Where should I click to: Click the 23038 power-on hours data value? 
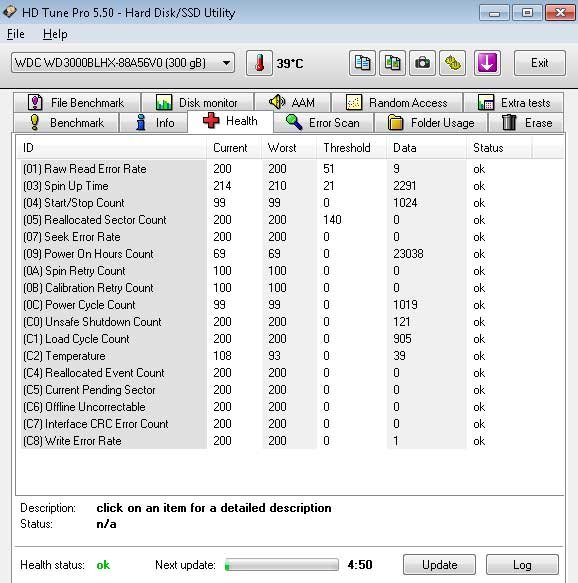(408, 254)
